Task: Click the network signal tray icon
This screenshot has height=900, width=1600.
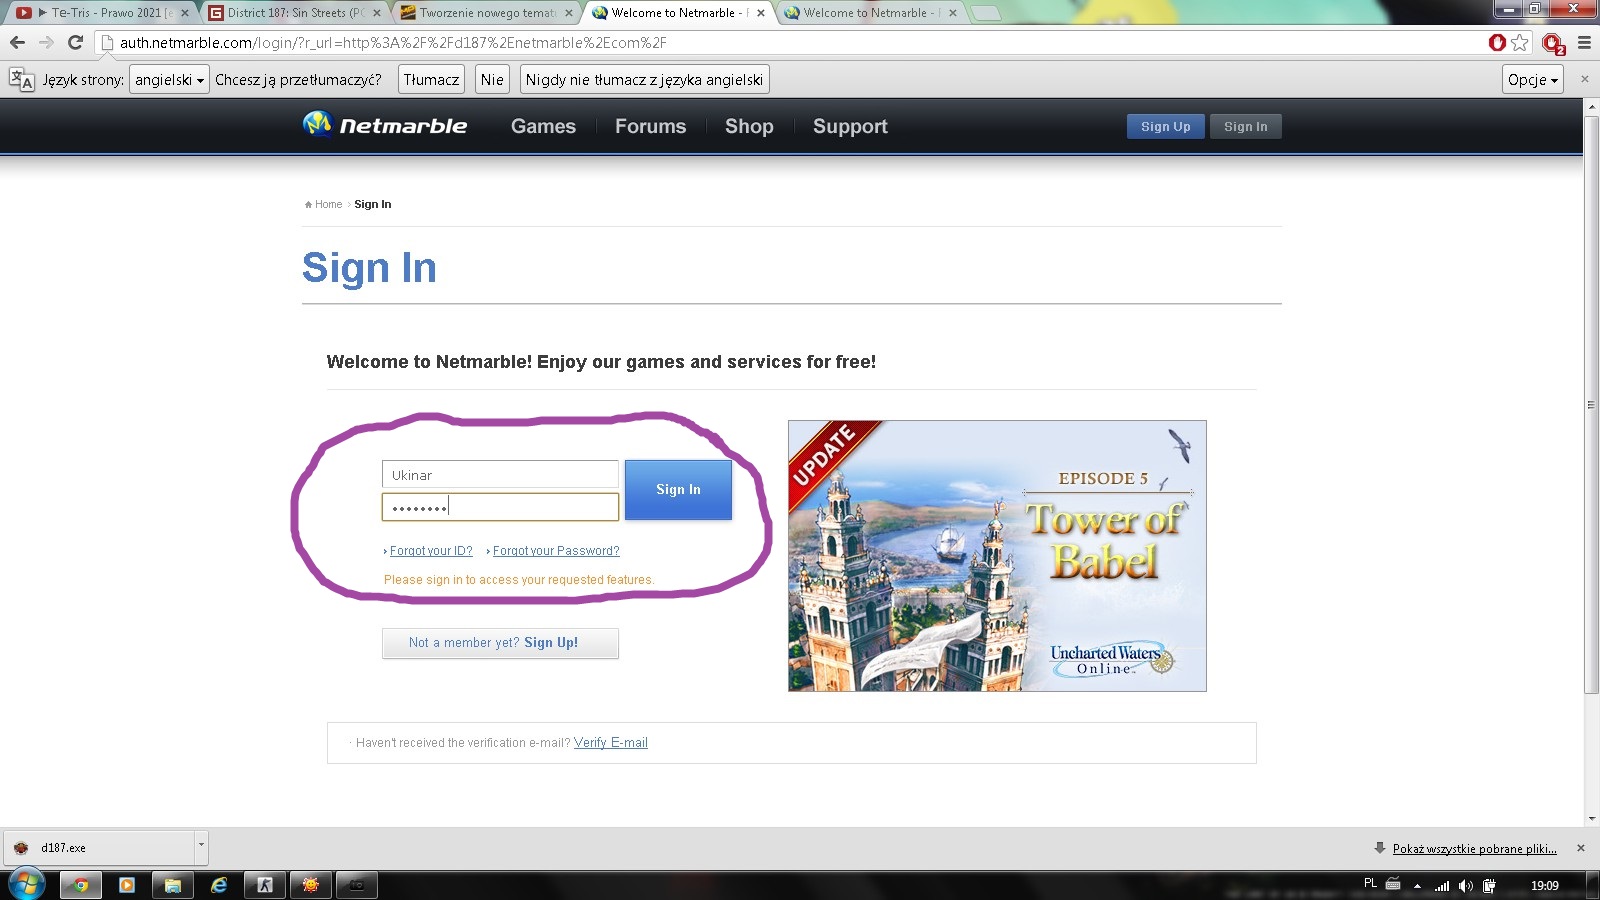Action: pyautogui.click(x=1442, y=886)
